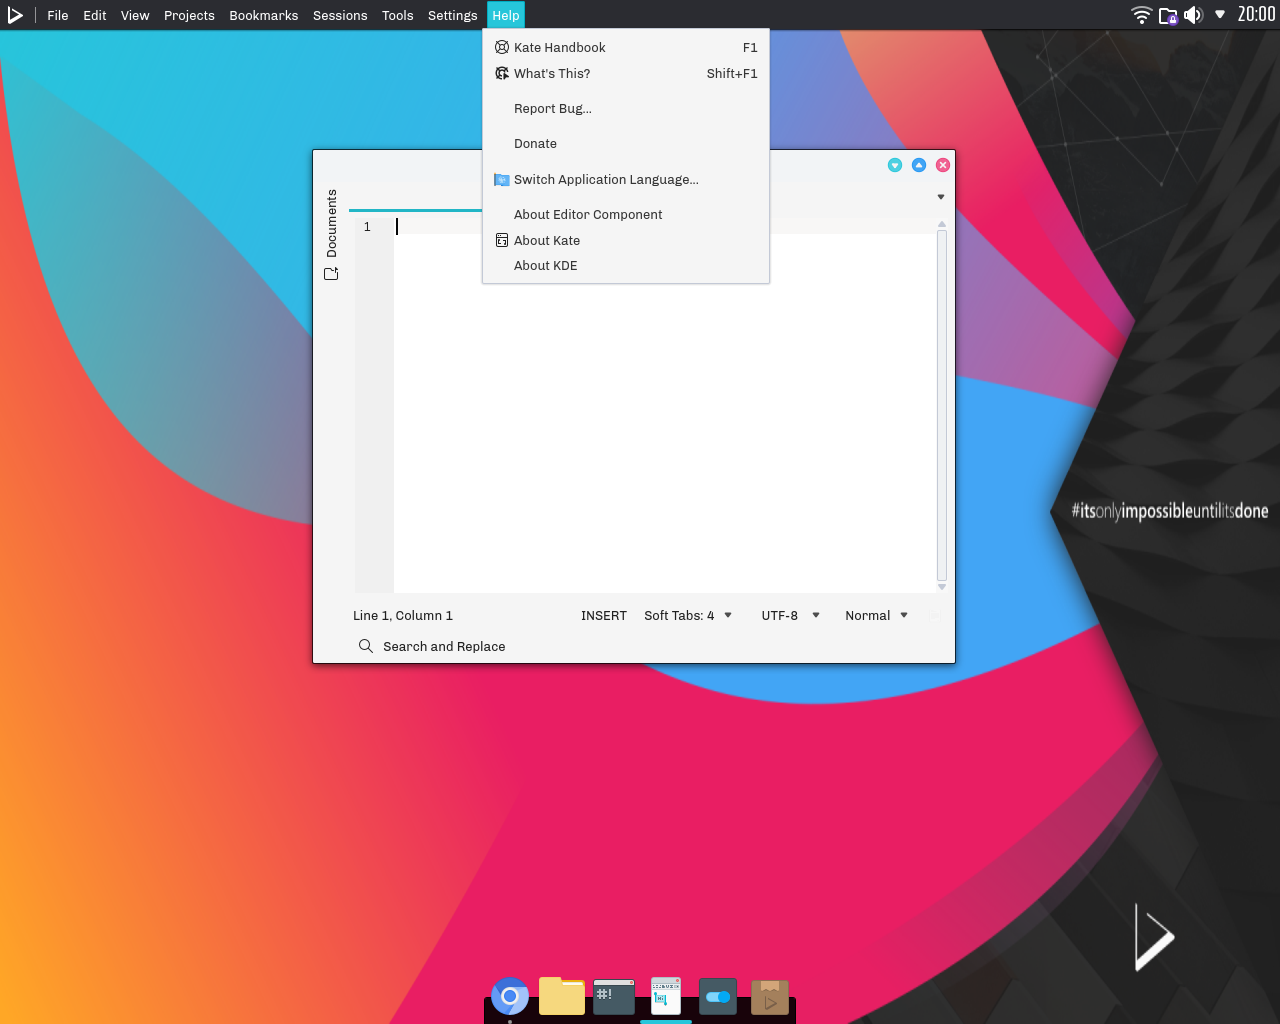Open the Edit menu
The height and width of the screenshot is (1024, 1280).
(95, 15)
